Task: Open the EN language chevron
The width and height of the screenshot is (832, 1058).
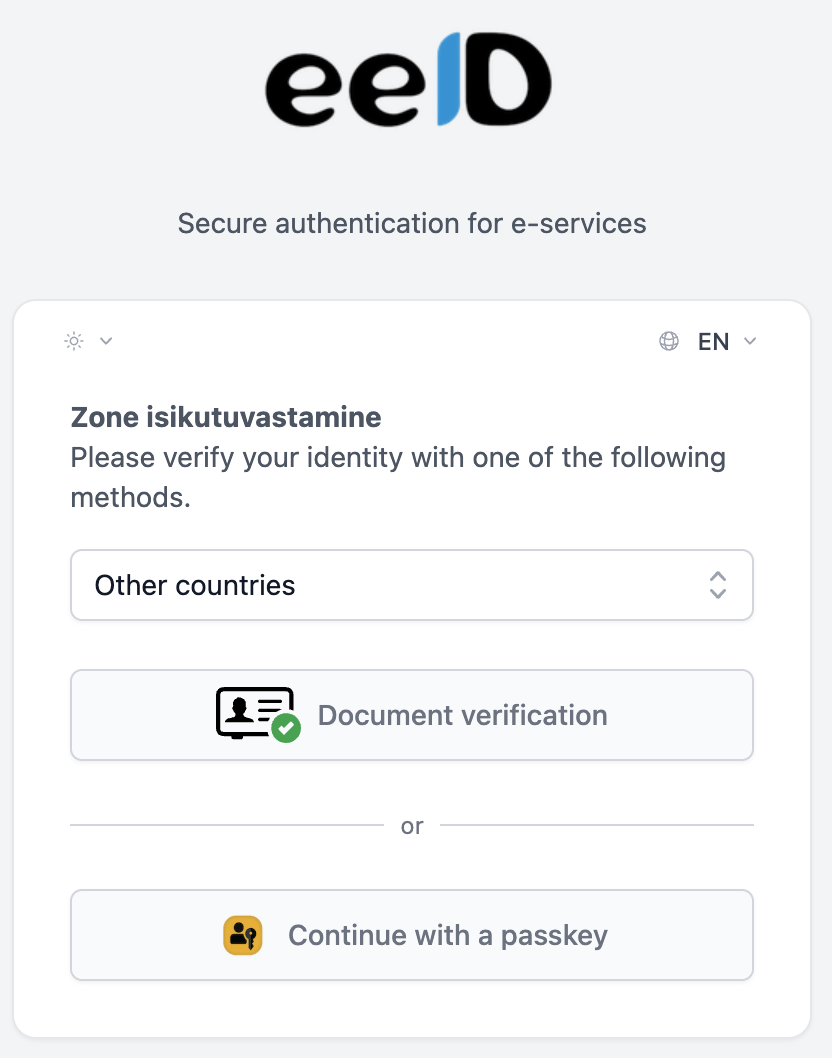Action: (x=750, y=342)
